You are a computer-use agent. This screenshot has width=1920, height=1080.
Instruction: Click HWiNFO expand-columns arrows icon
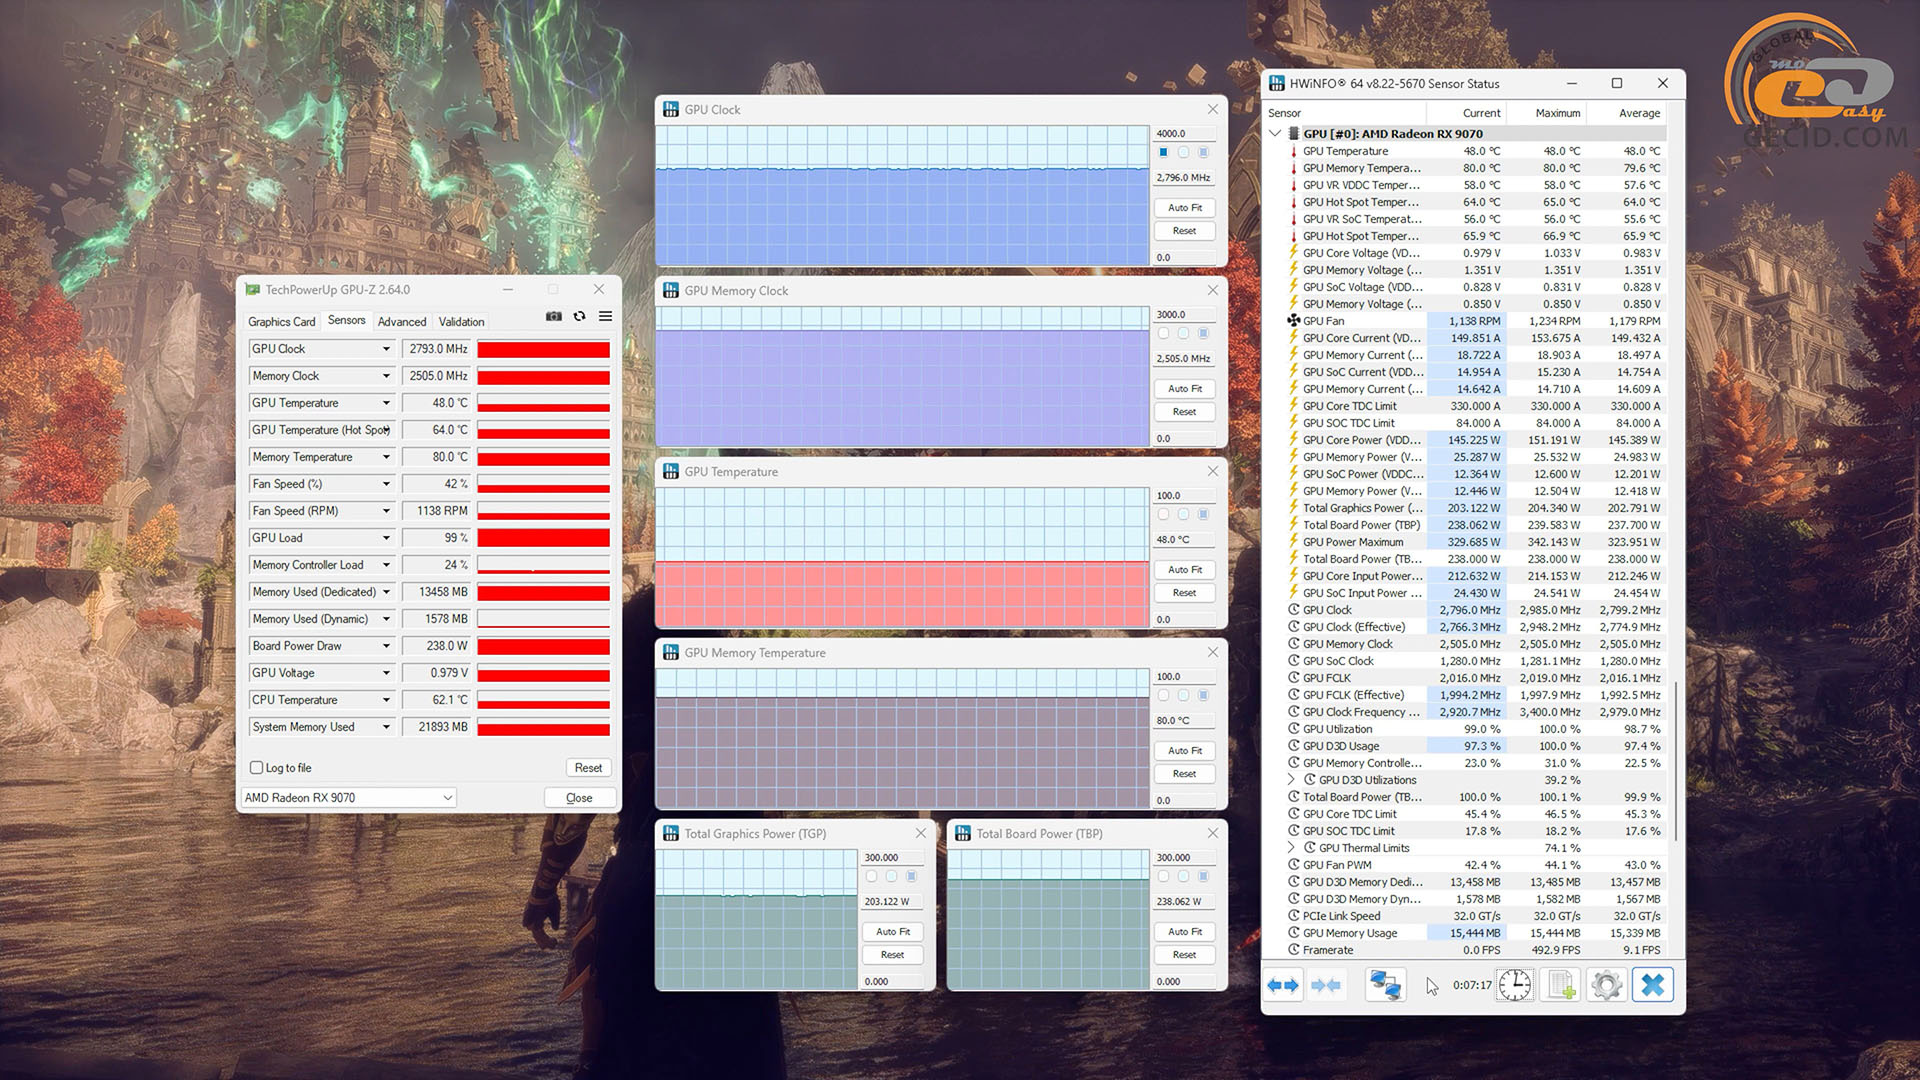[1282, 985]
